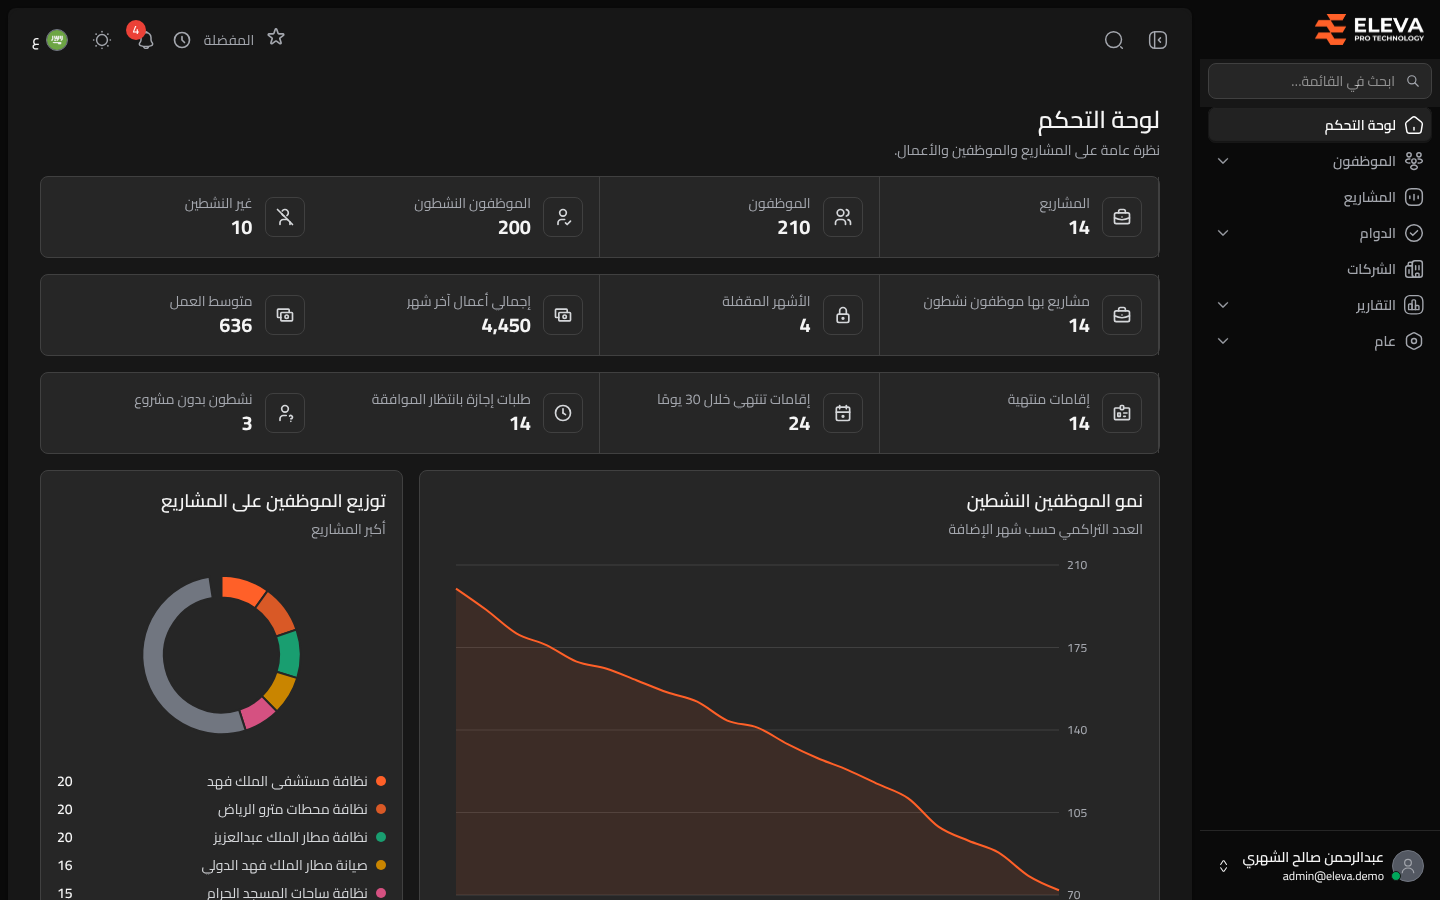This screenshot has height=900, width=1440.
Task: Expand the الموظفون sidebar submenu chevron
Action: pyautogui.click(x=1223, y=161)
